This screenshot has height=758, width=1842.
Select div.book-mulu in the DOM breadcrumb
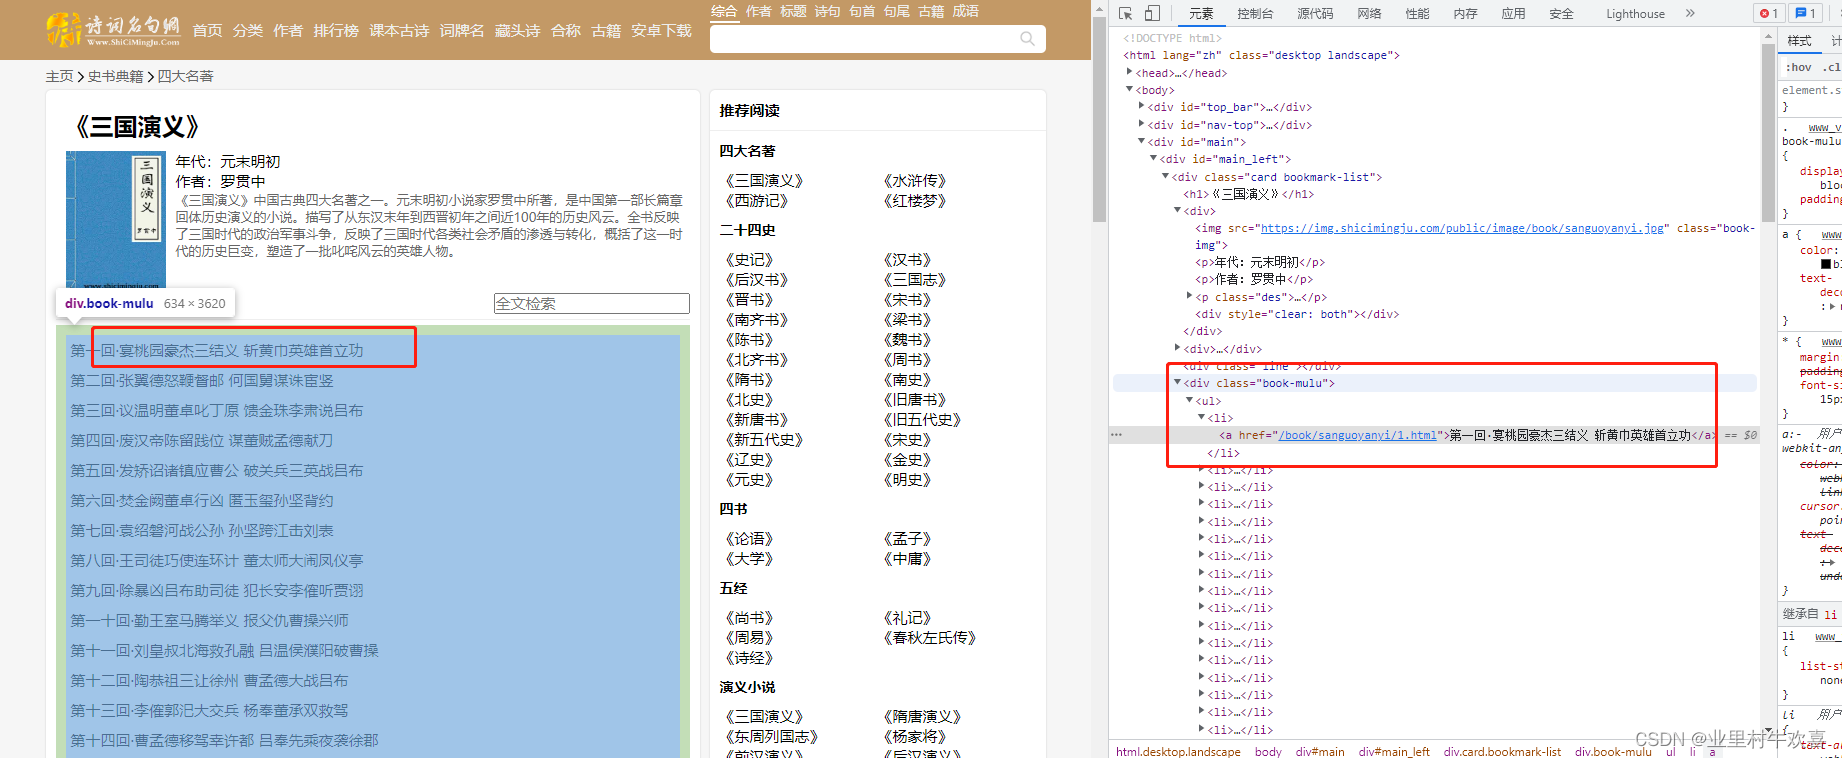[1613, 751]
